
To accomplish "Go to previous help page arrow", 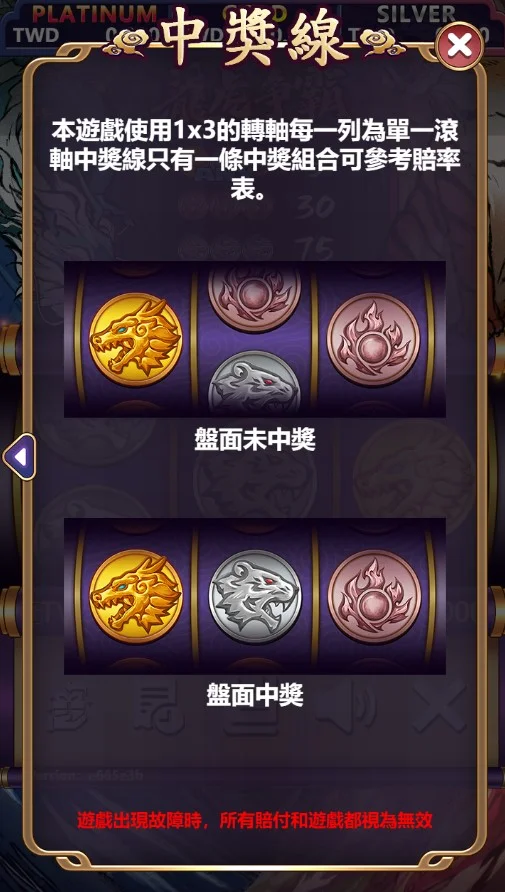I will [x=19, y=456].
